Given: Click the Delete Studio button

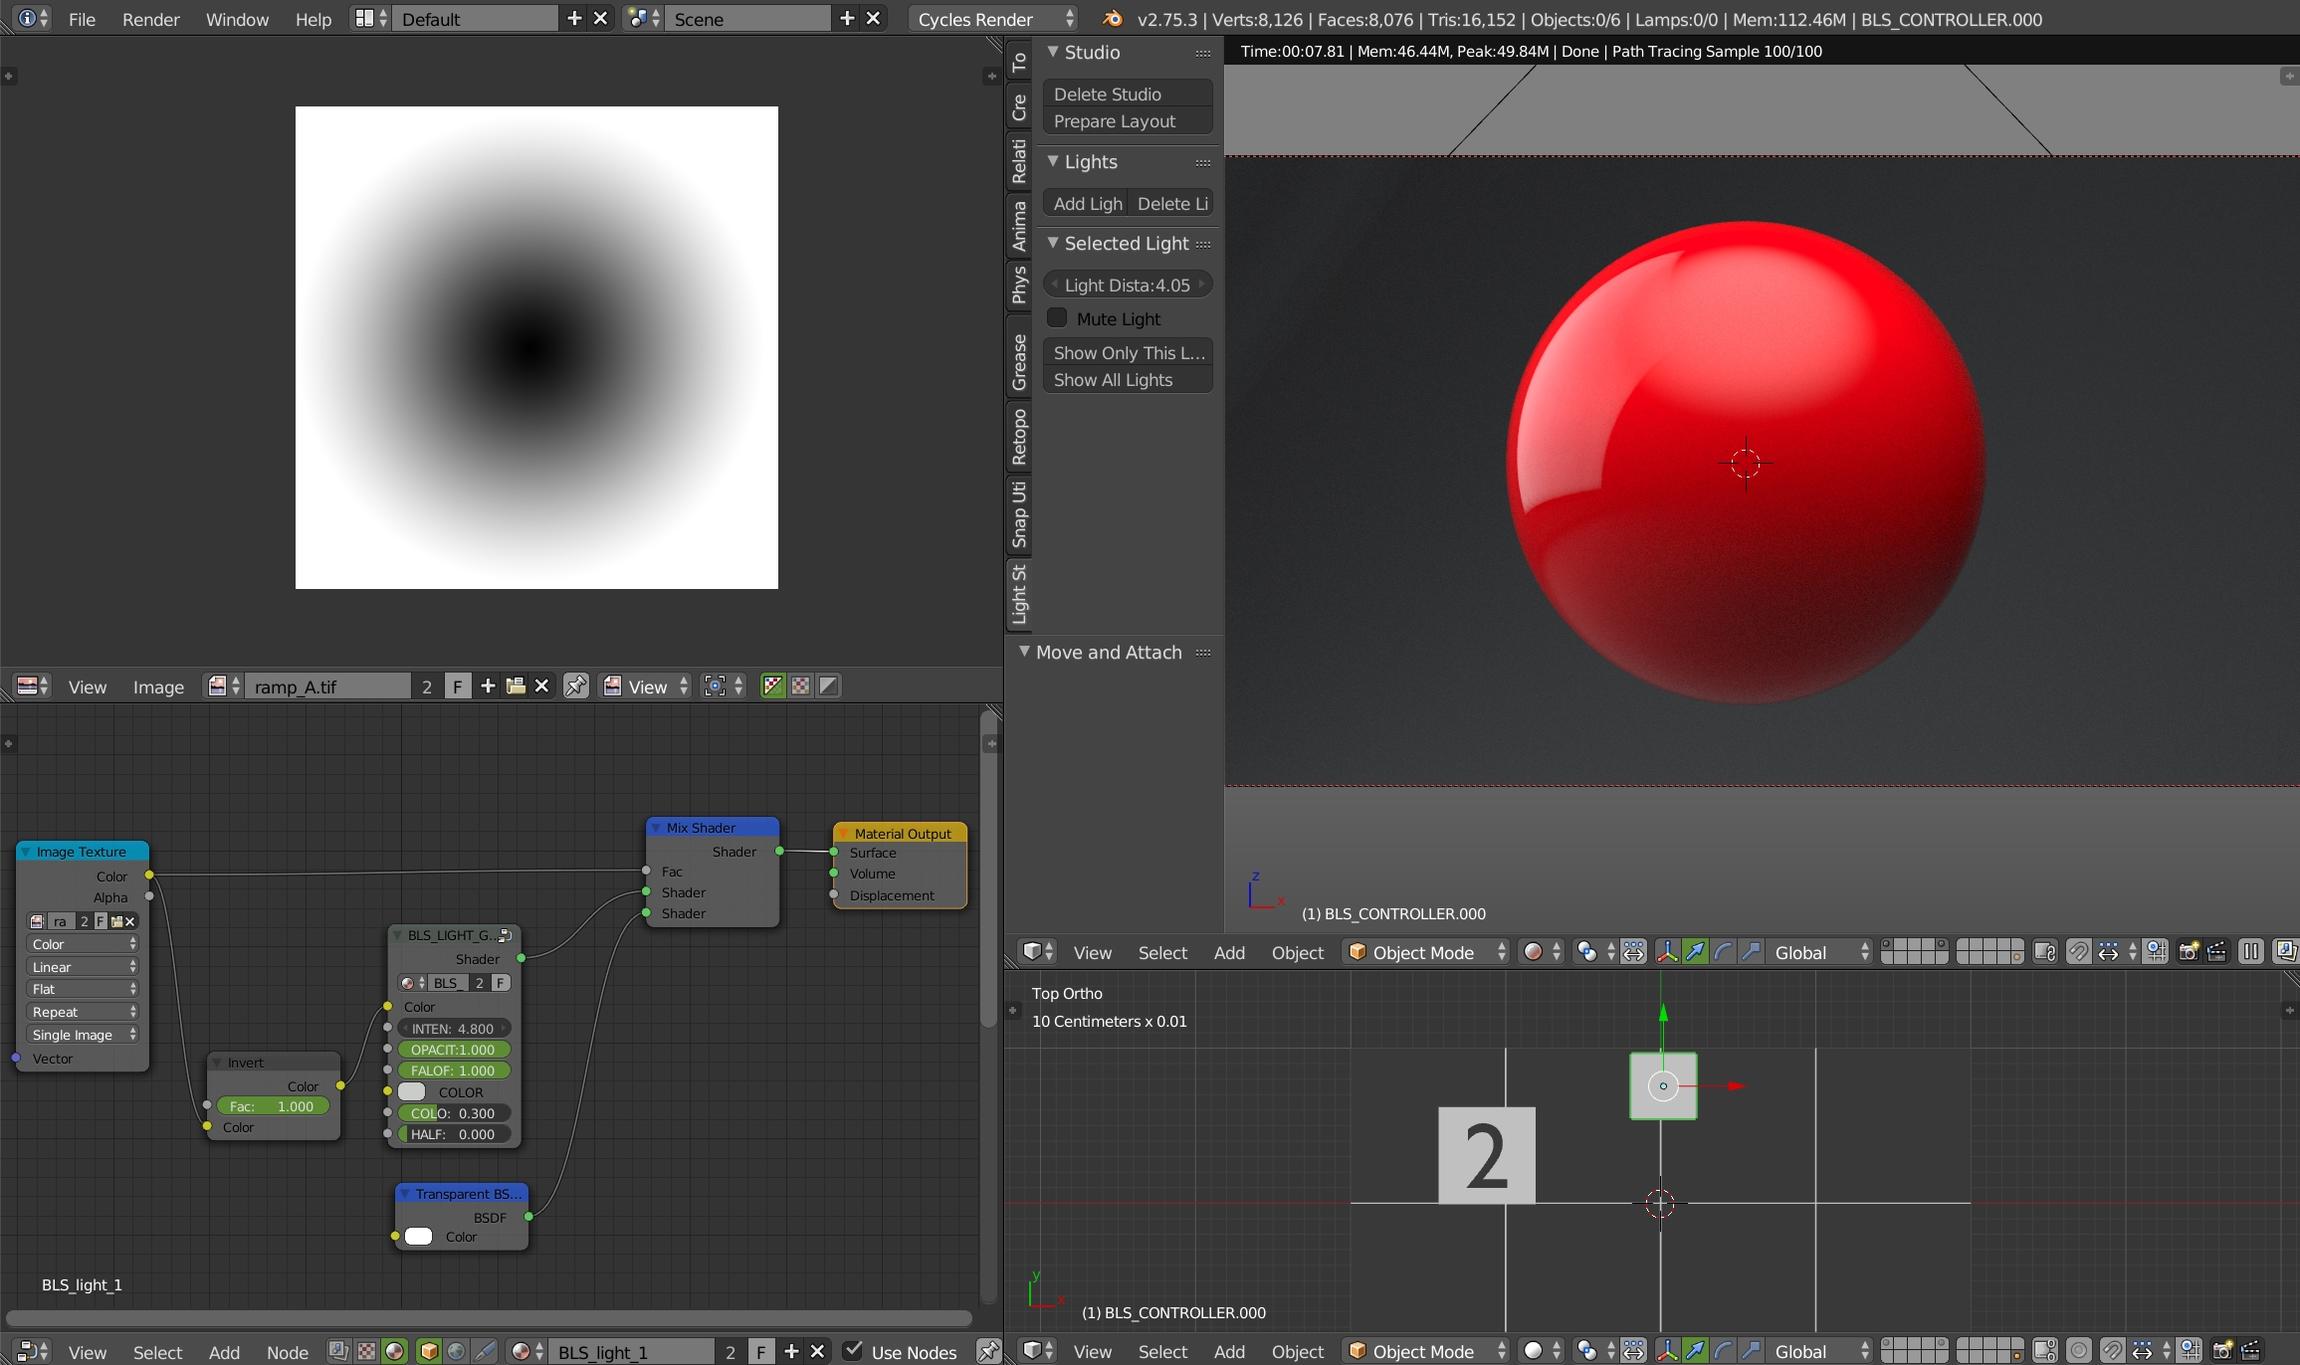Looking at the screenshot, I should point(1127,93).
